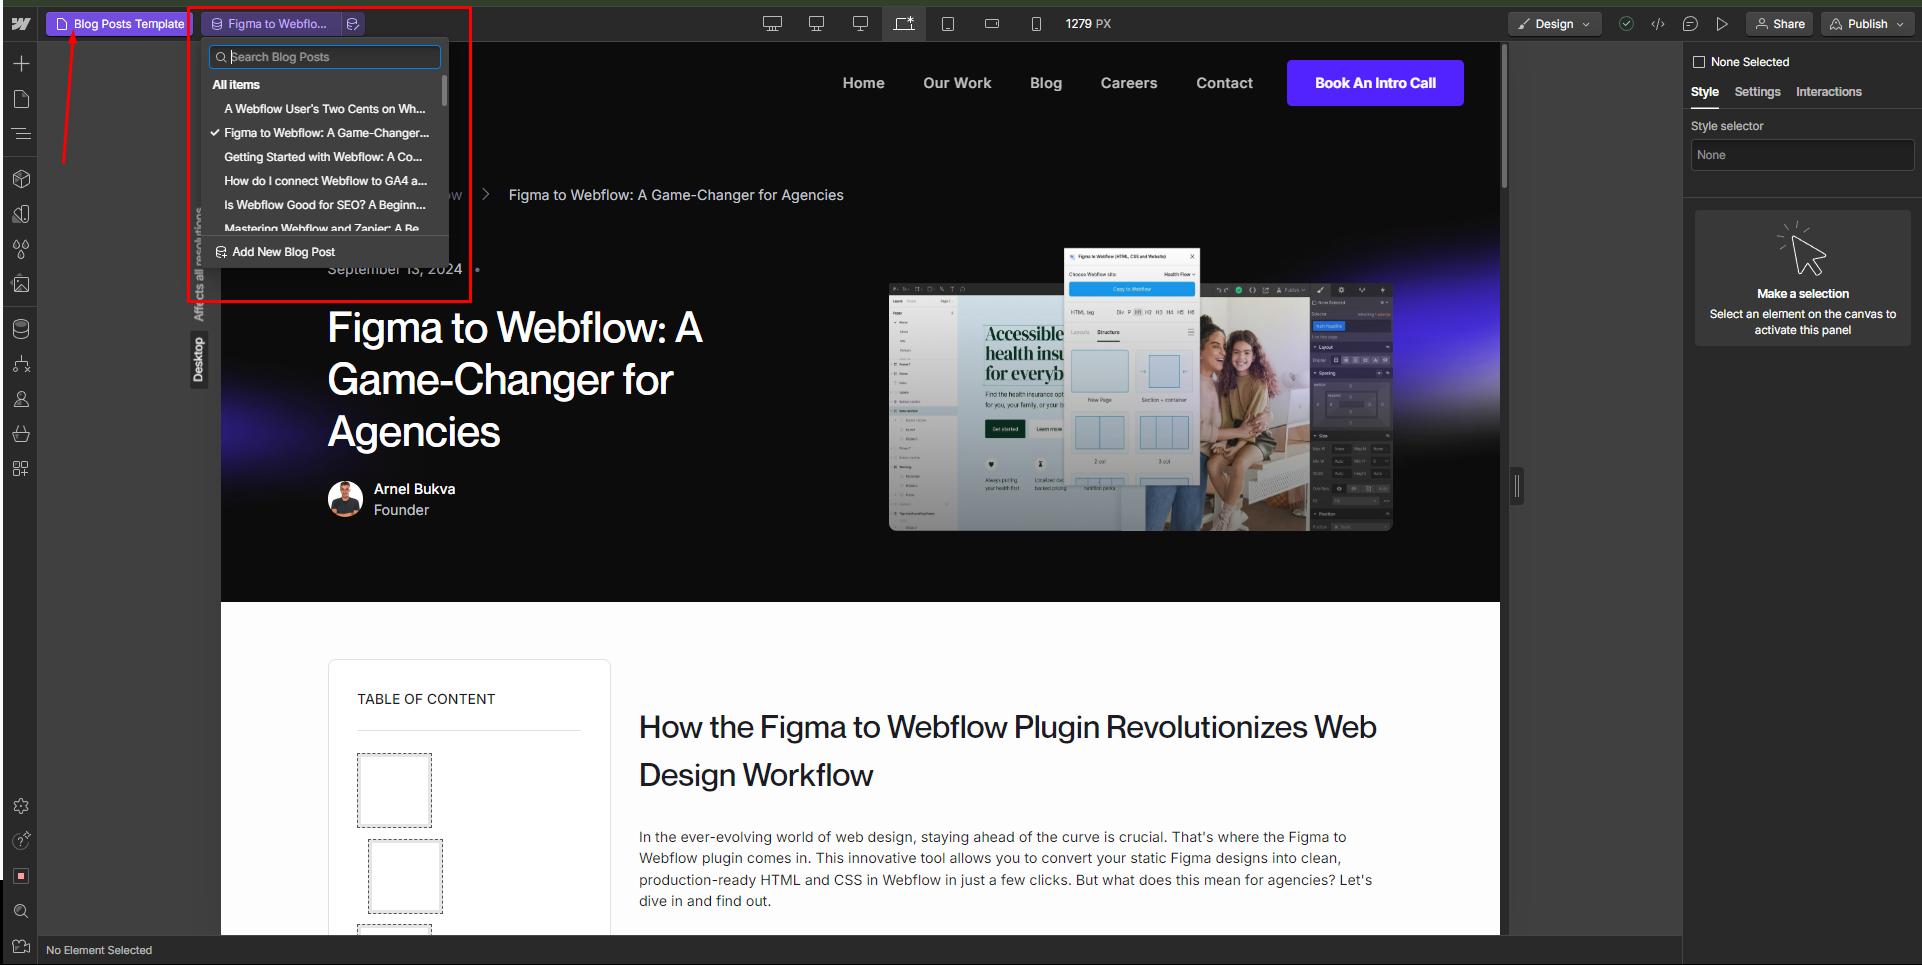The width and height of the screenshot is (1922, 965).
Task: Select 'Getting Started with Webflow: A Co...' item
Action: (323, 157)
